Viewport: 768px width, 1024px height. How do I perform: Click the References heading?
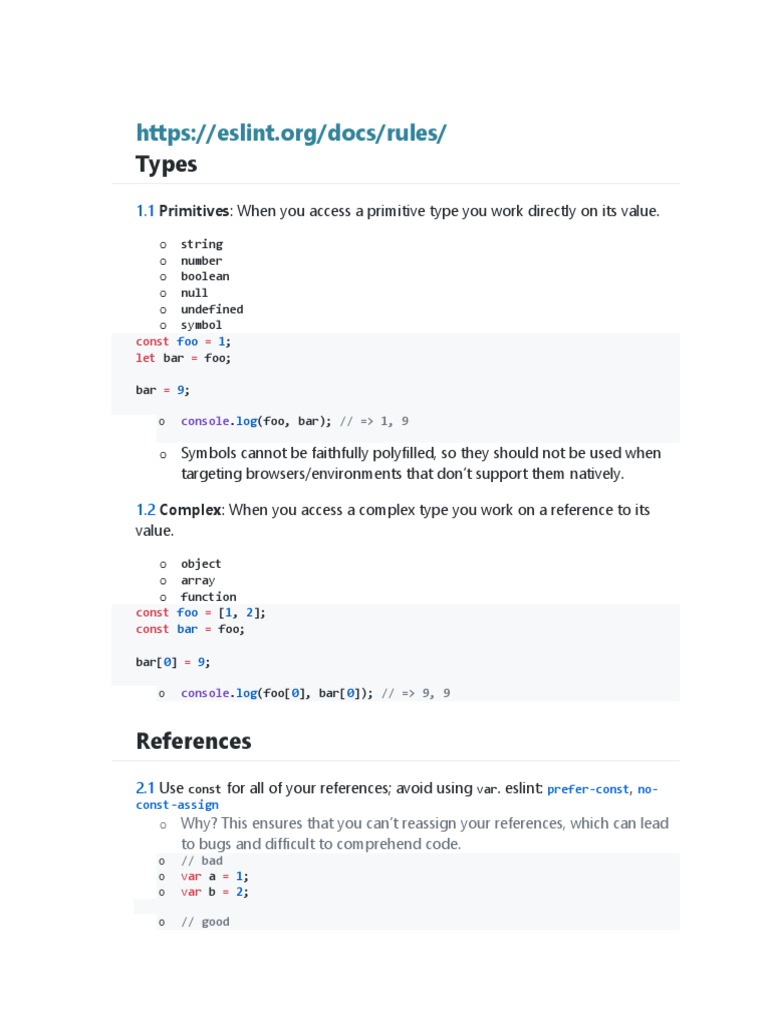click(193, 741)
